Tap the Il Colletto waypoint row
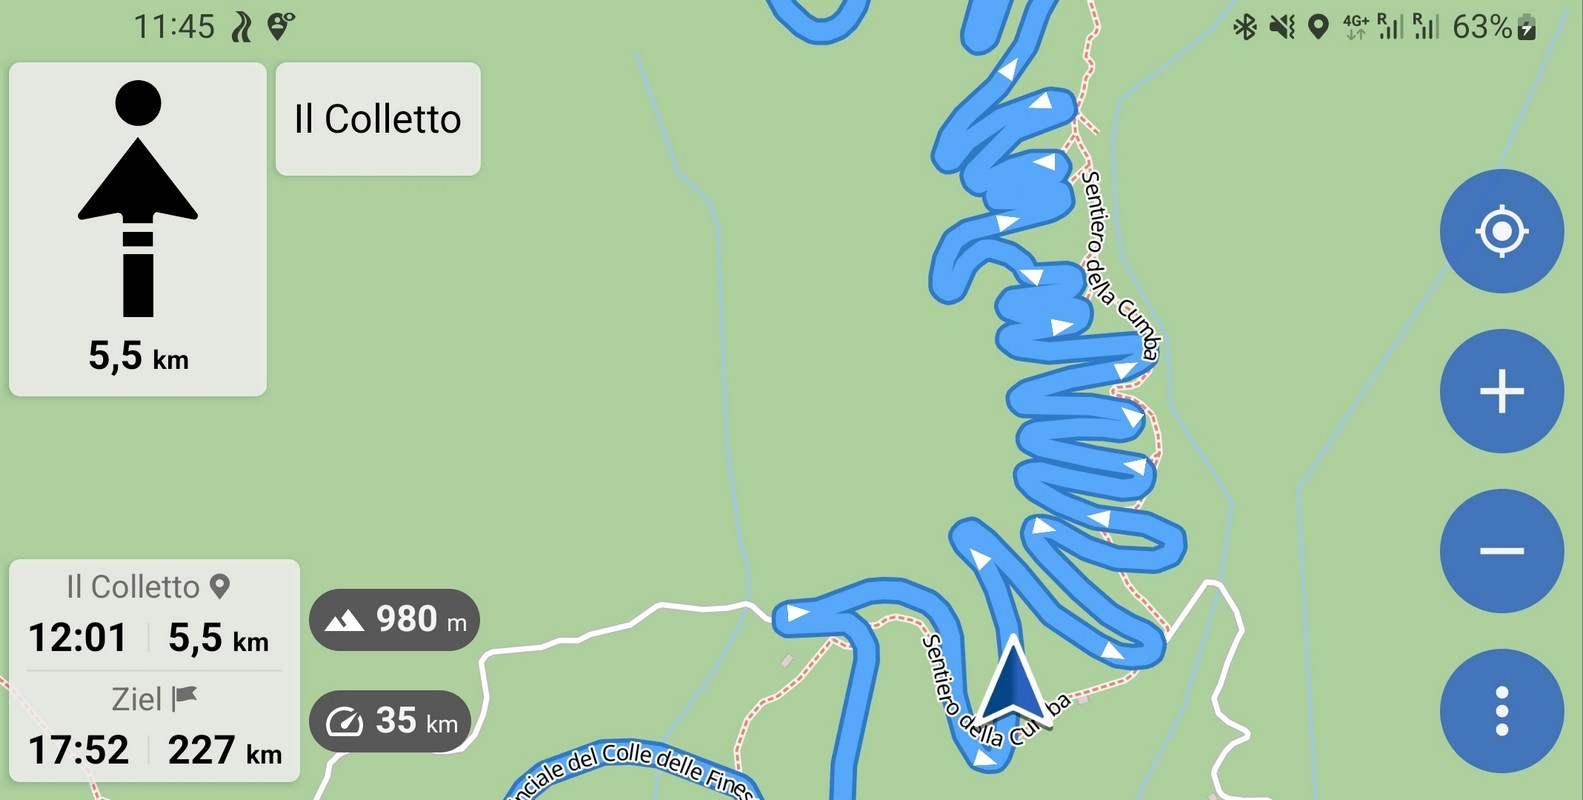 [155, 614]
